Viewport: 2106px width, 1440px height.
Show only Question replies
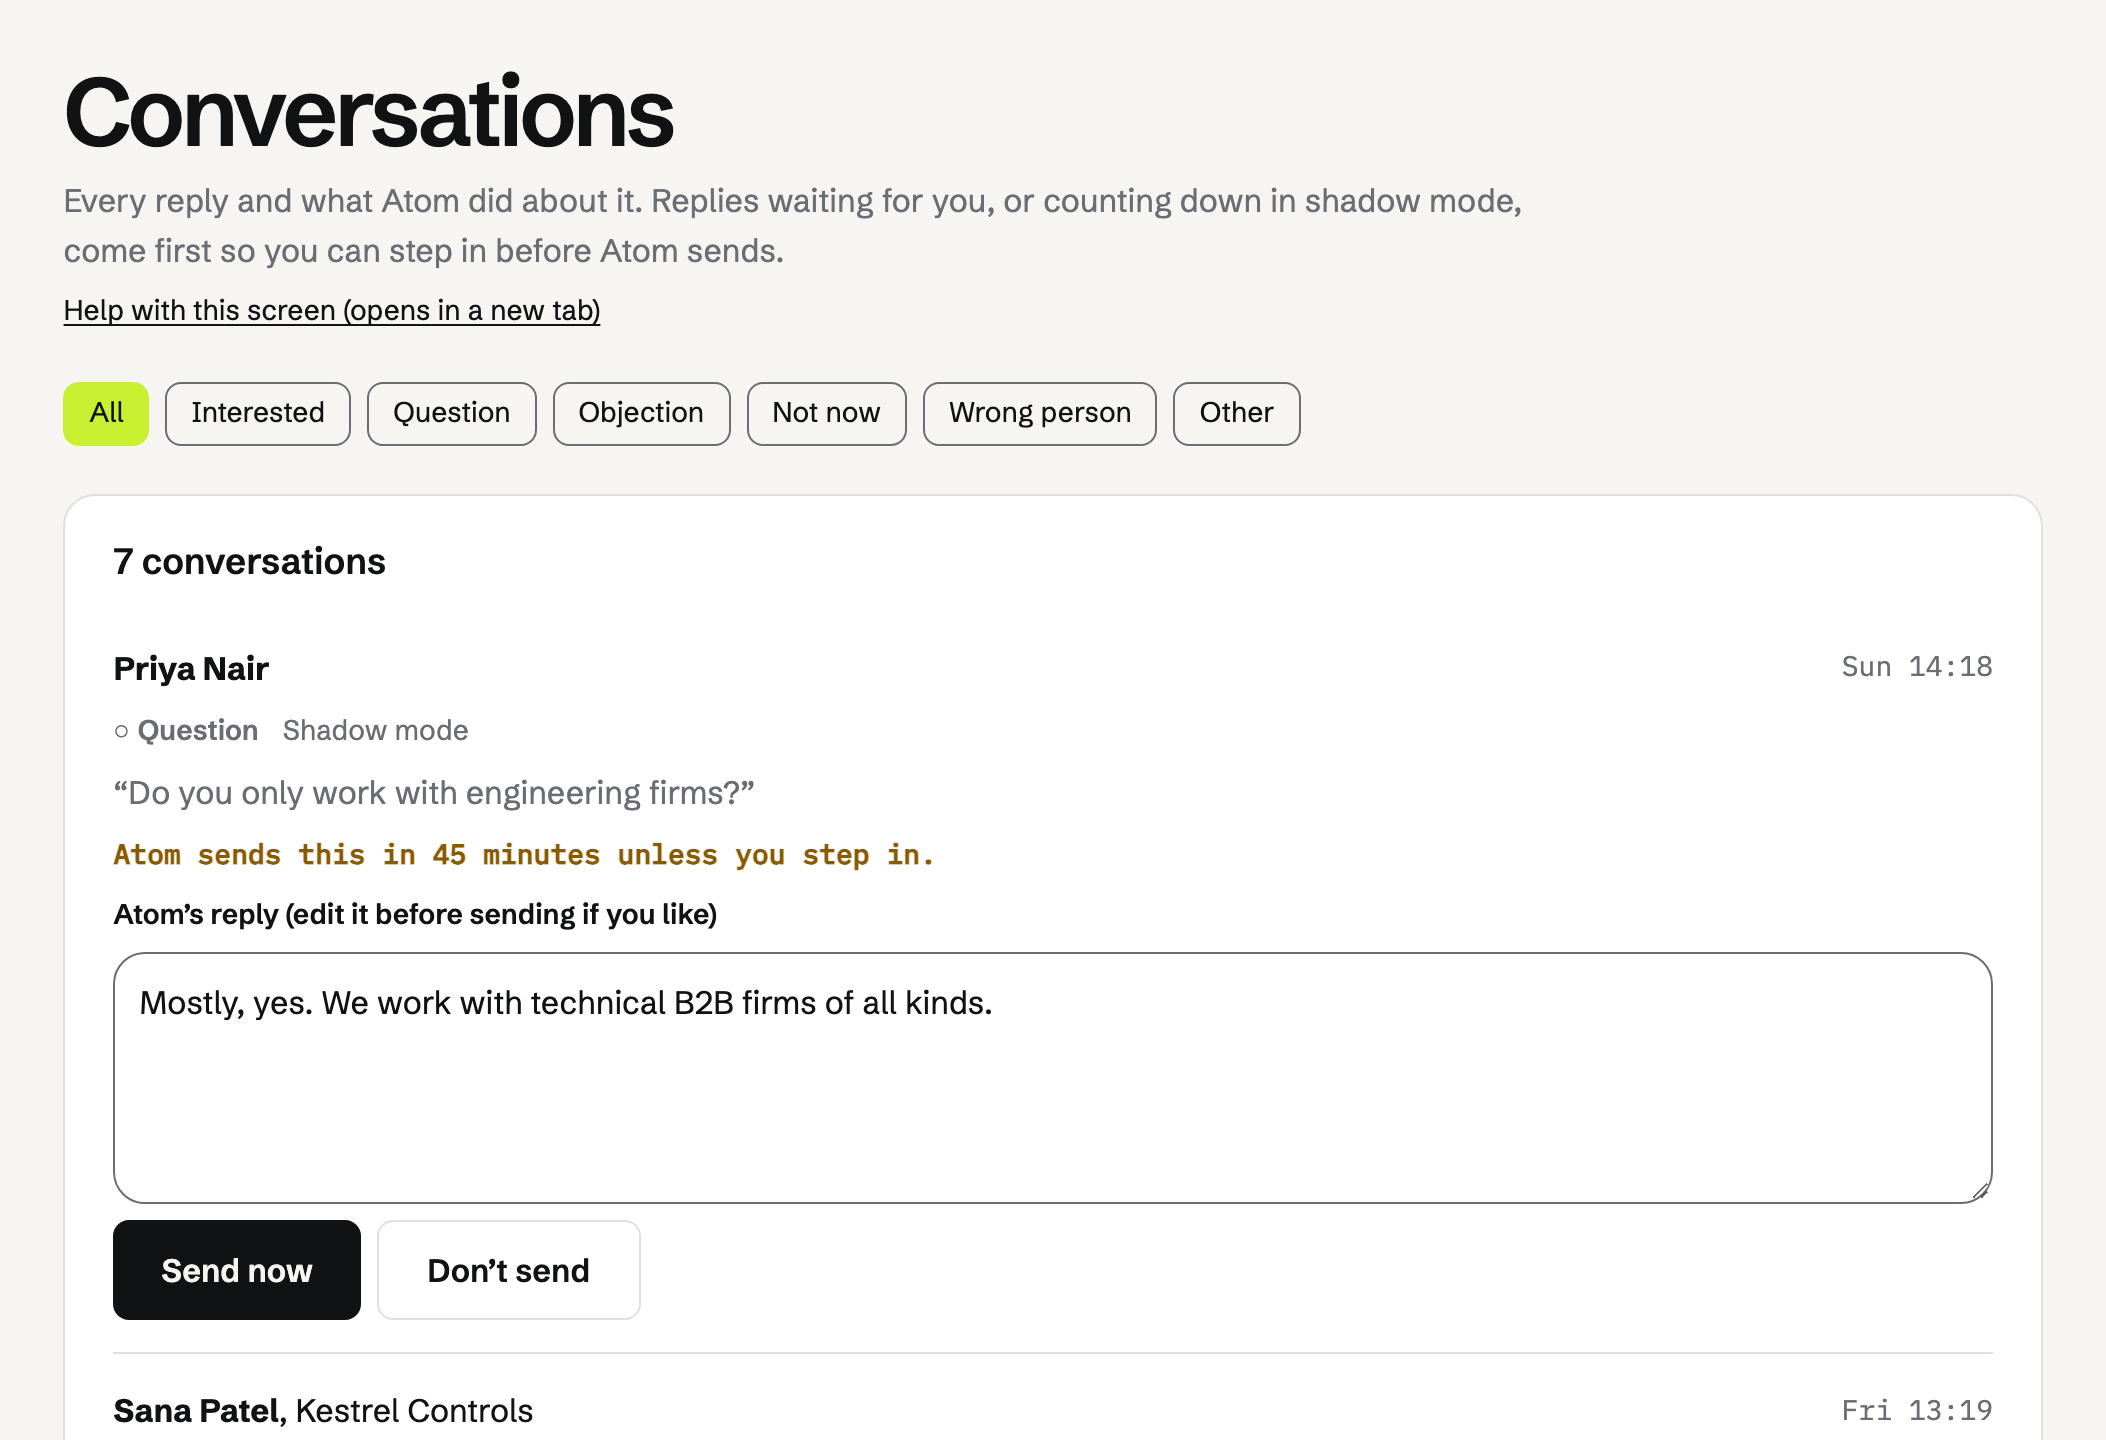452,413
